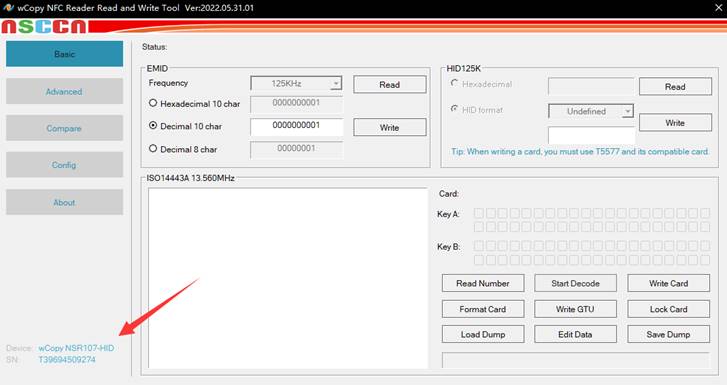Click the progress bar below Save Dump
The image size is (727, 385).
tap(575, 360)
